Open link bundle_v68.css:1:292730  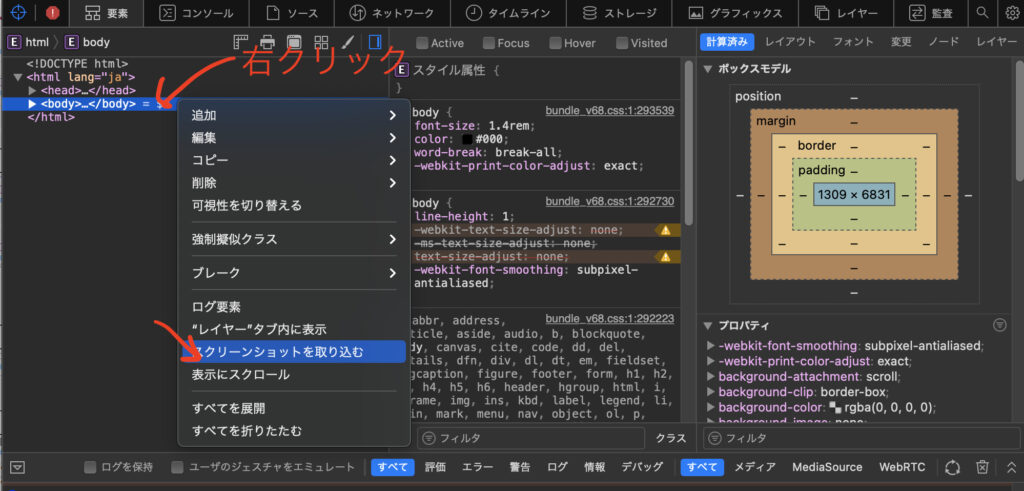coord(610,201)
